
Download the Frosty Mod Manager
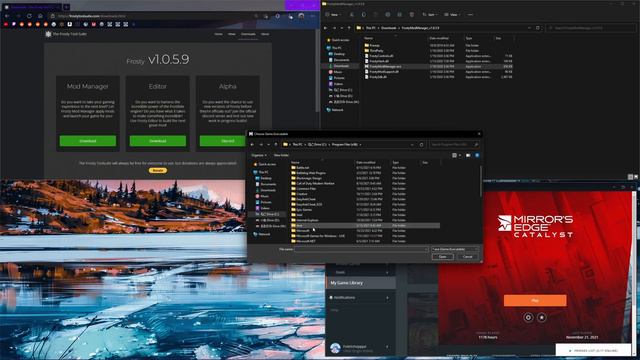click(88, 141)
